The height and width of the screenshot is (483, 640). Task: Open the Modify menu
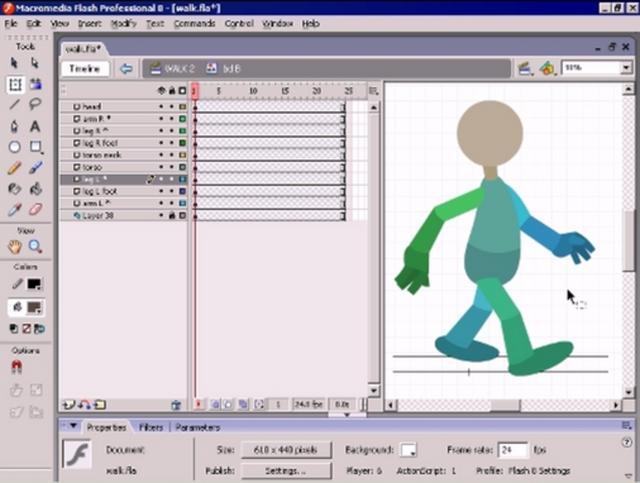pos(124,24)
